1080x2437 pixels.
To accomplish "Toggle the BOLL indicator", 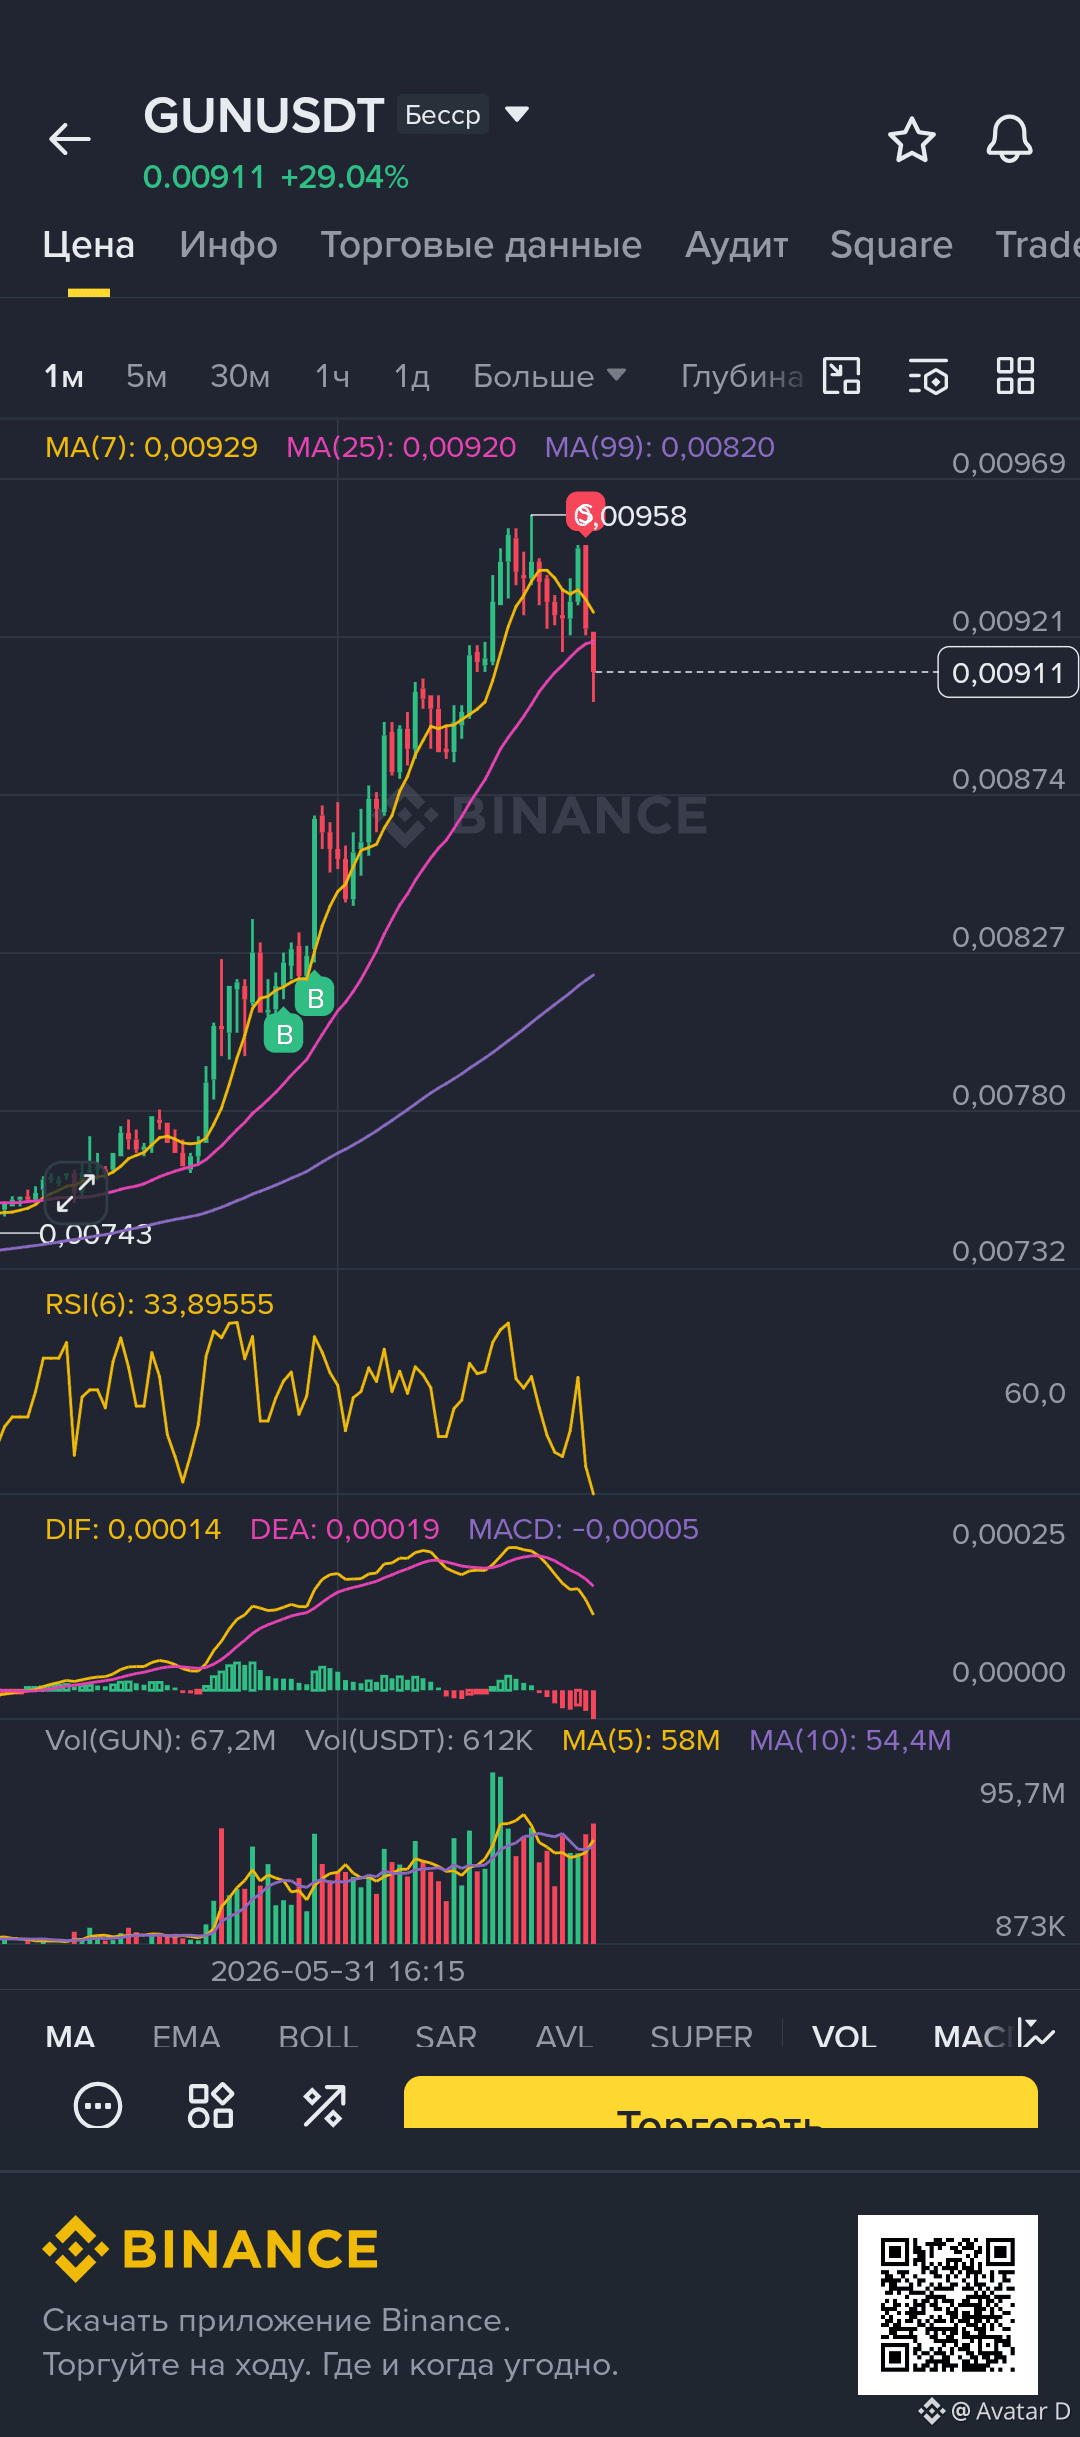I will pos(318,2036).
